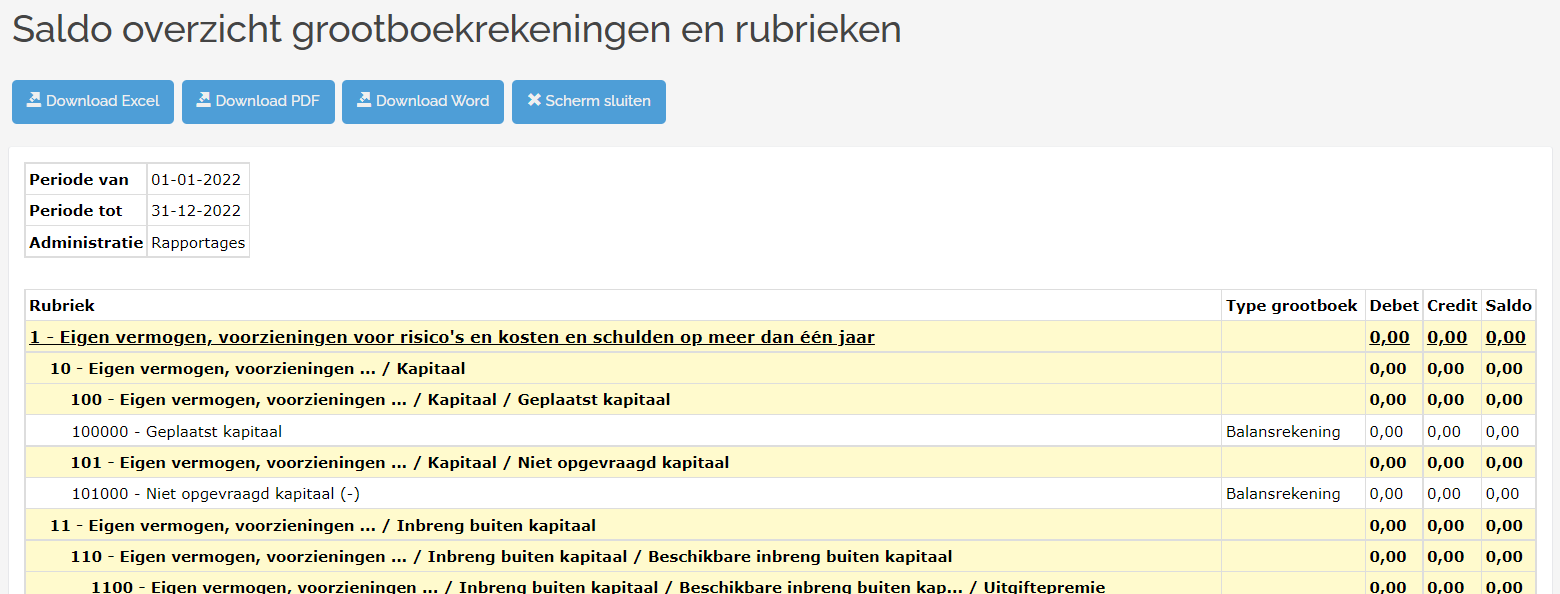The height and width of the screenshot is (594, 1560).
Task: Click the download icon on Download Excel button
Action: tap(35, 101)
